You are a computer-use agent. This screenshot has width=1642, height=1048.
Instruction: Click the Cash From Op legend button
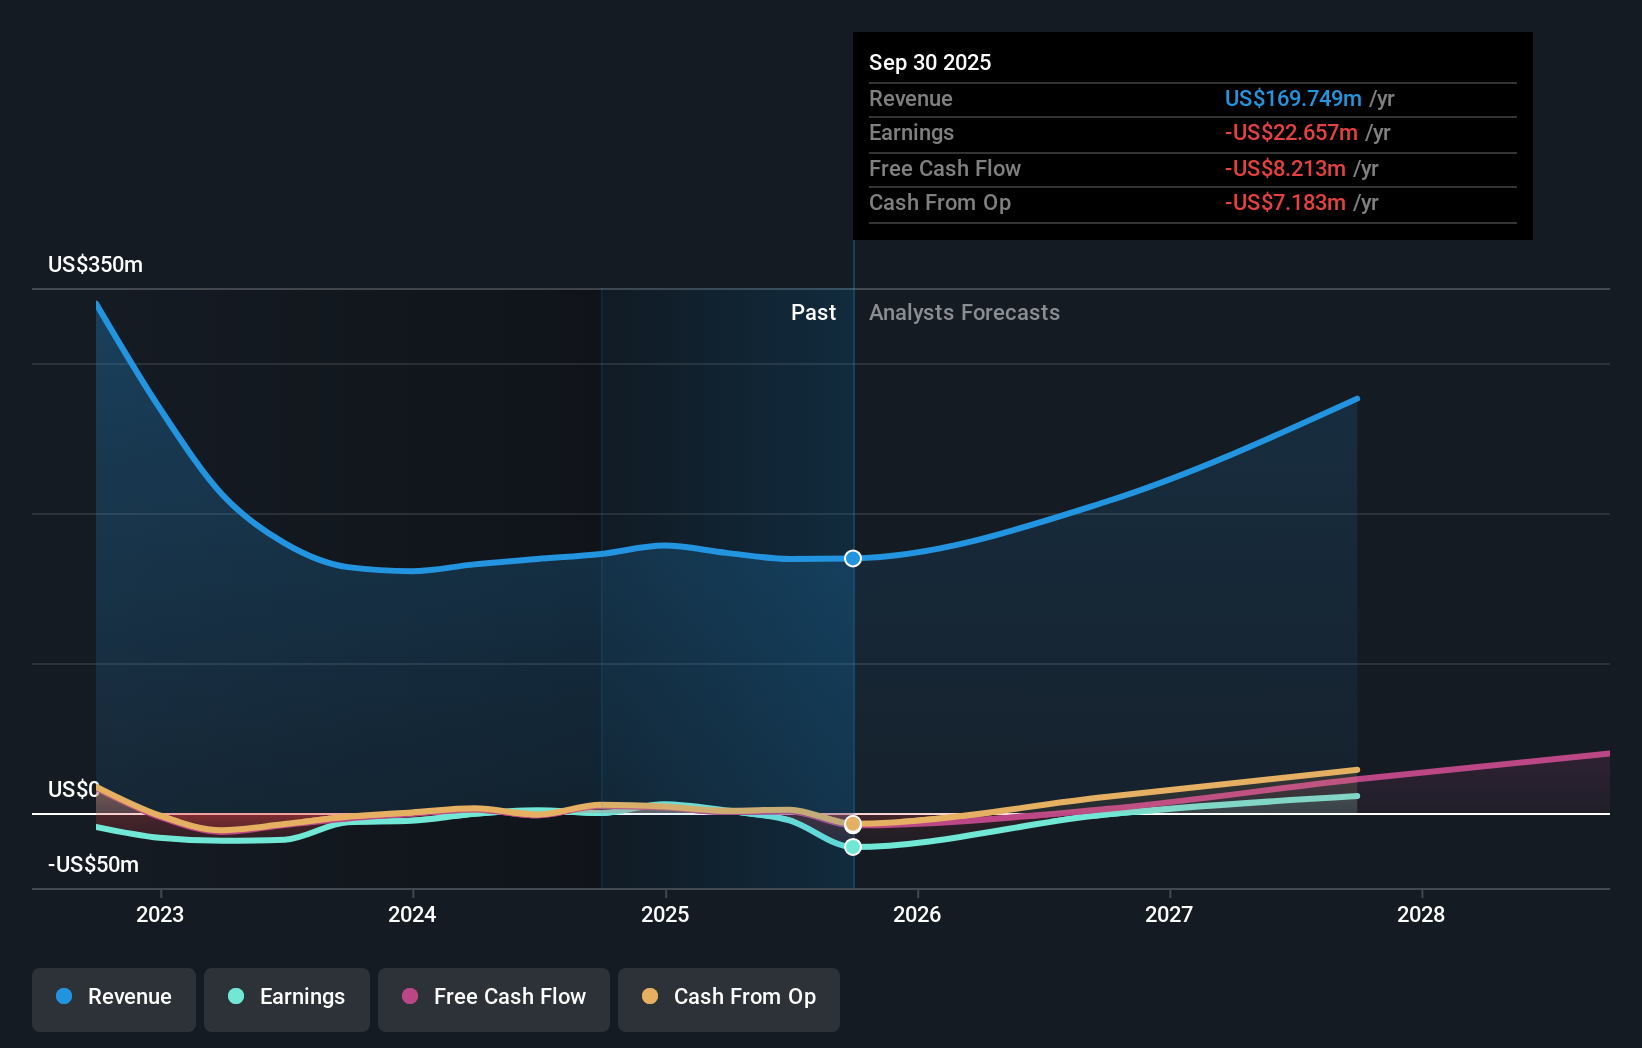tap(729, 997)
